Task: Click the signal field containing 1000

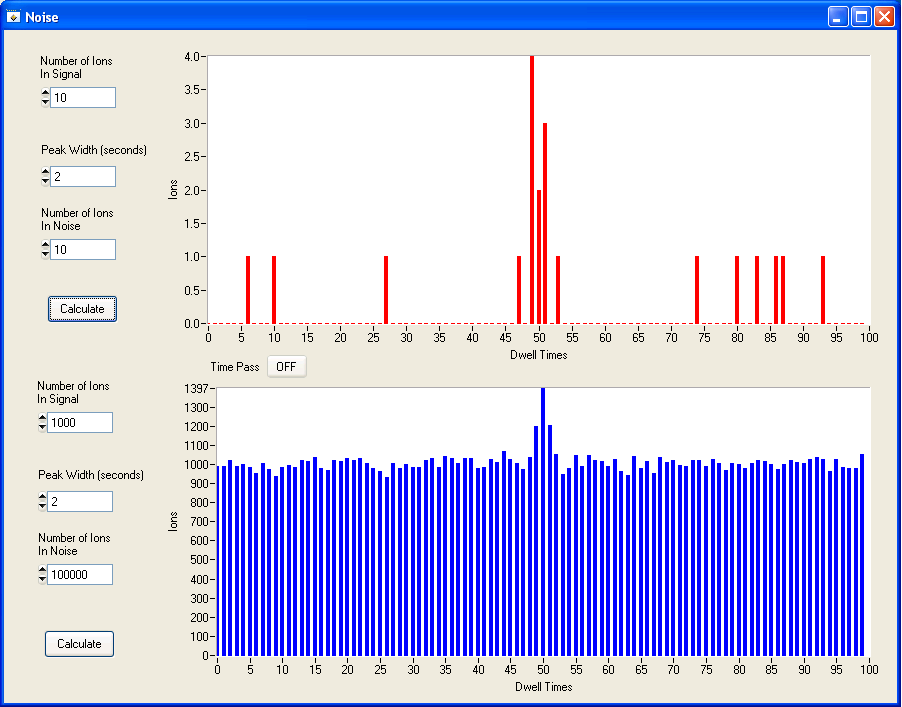Action: pyautogui.click(x=78, y=422)
